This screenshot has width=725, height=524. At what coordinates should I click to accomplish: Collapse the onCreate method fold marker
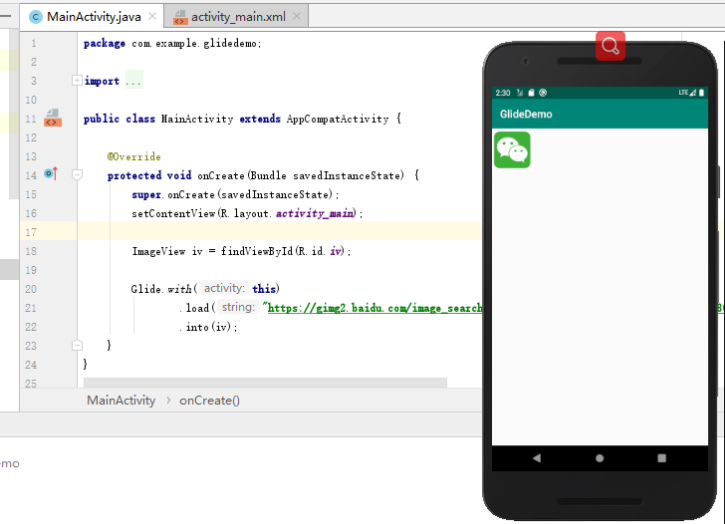77,175
